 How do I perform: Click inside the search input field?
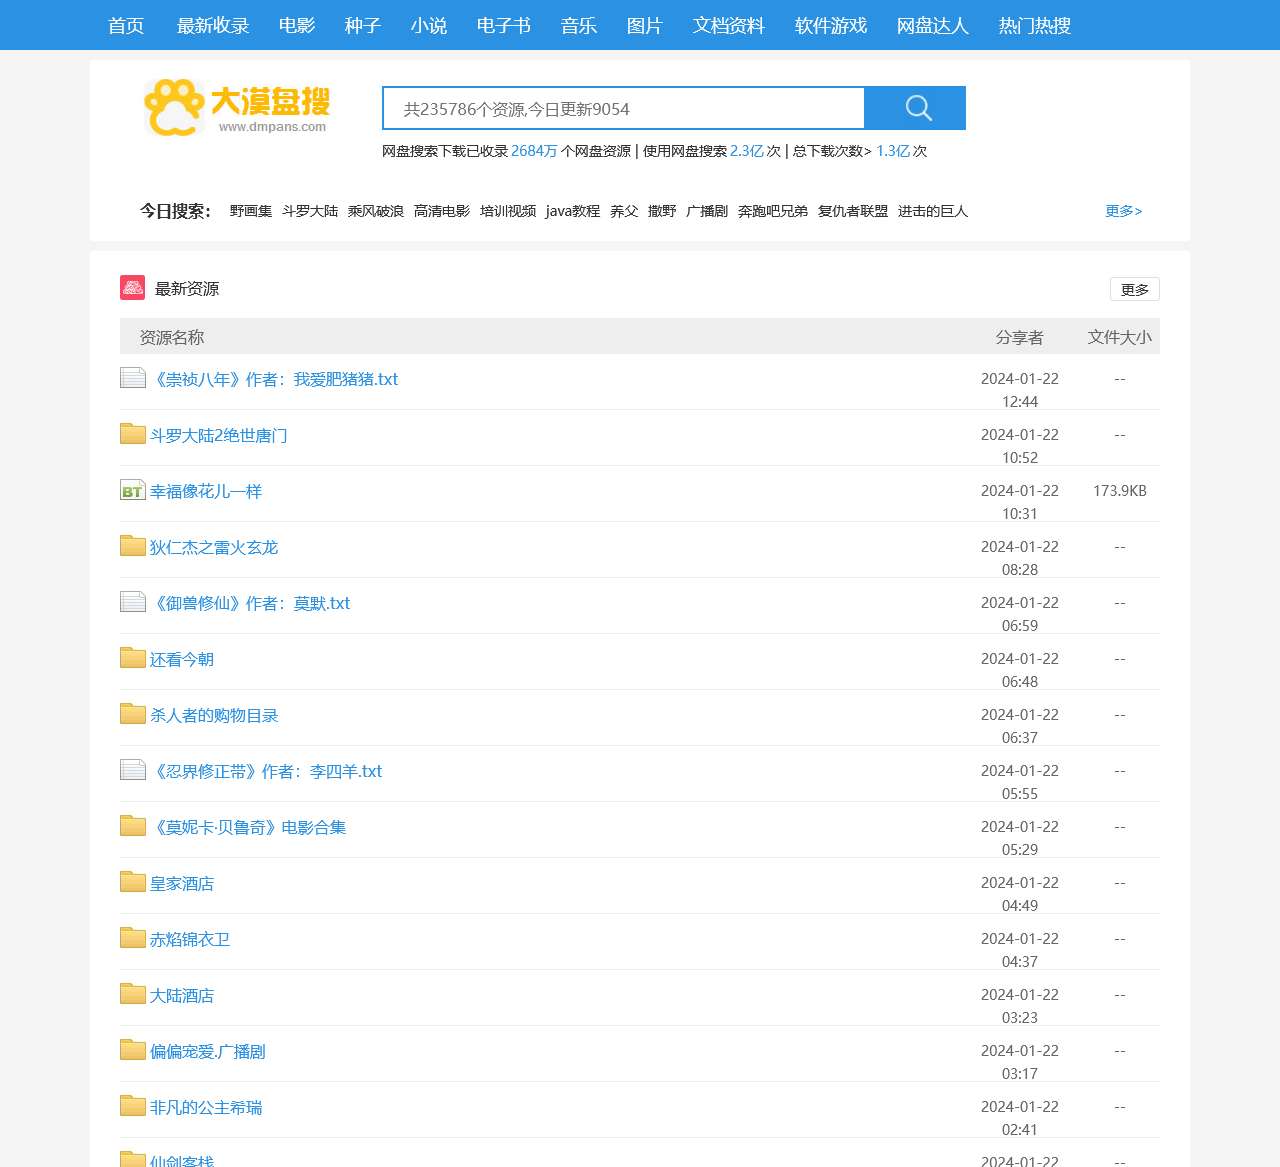(x=620, y=108)
